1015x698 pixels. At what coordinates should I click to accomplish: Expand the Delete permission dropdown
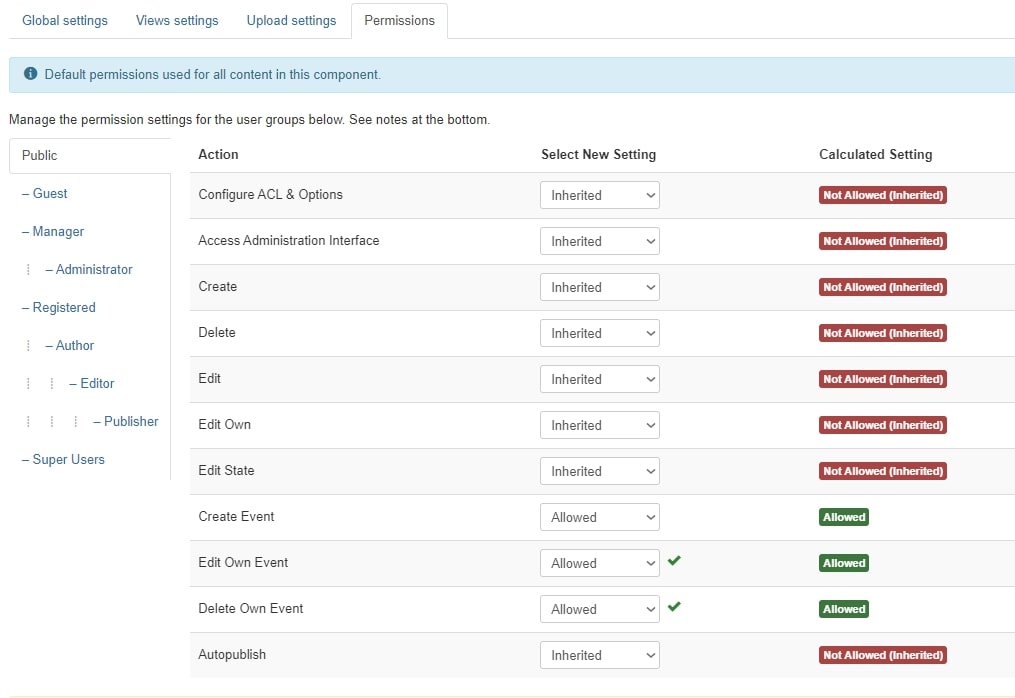599,333
